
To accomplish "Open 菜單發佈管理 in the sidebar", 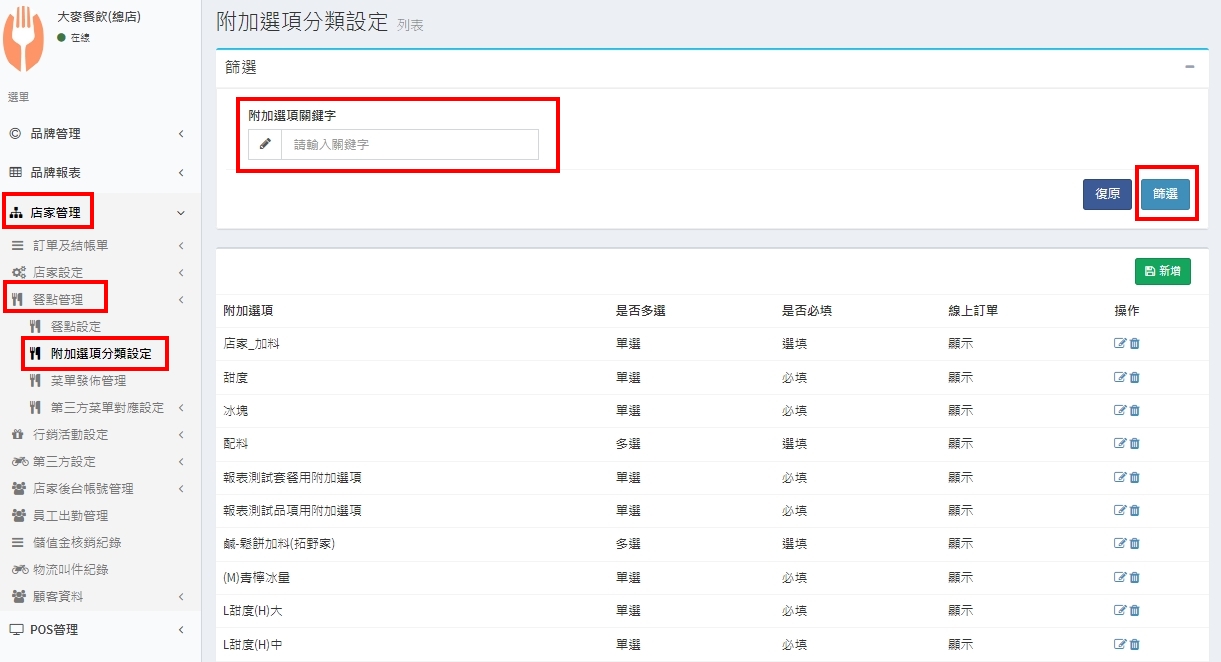I will click(x=88, y=381).
